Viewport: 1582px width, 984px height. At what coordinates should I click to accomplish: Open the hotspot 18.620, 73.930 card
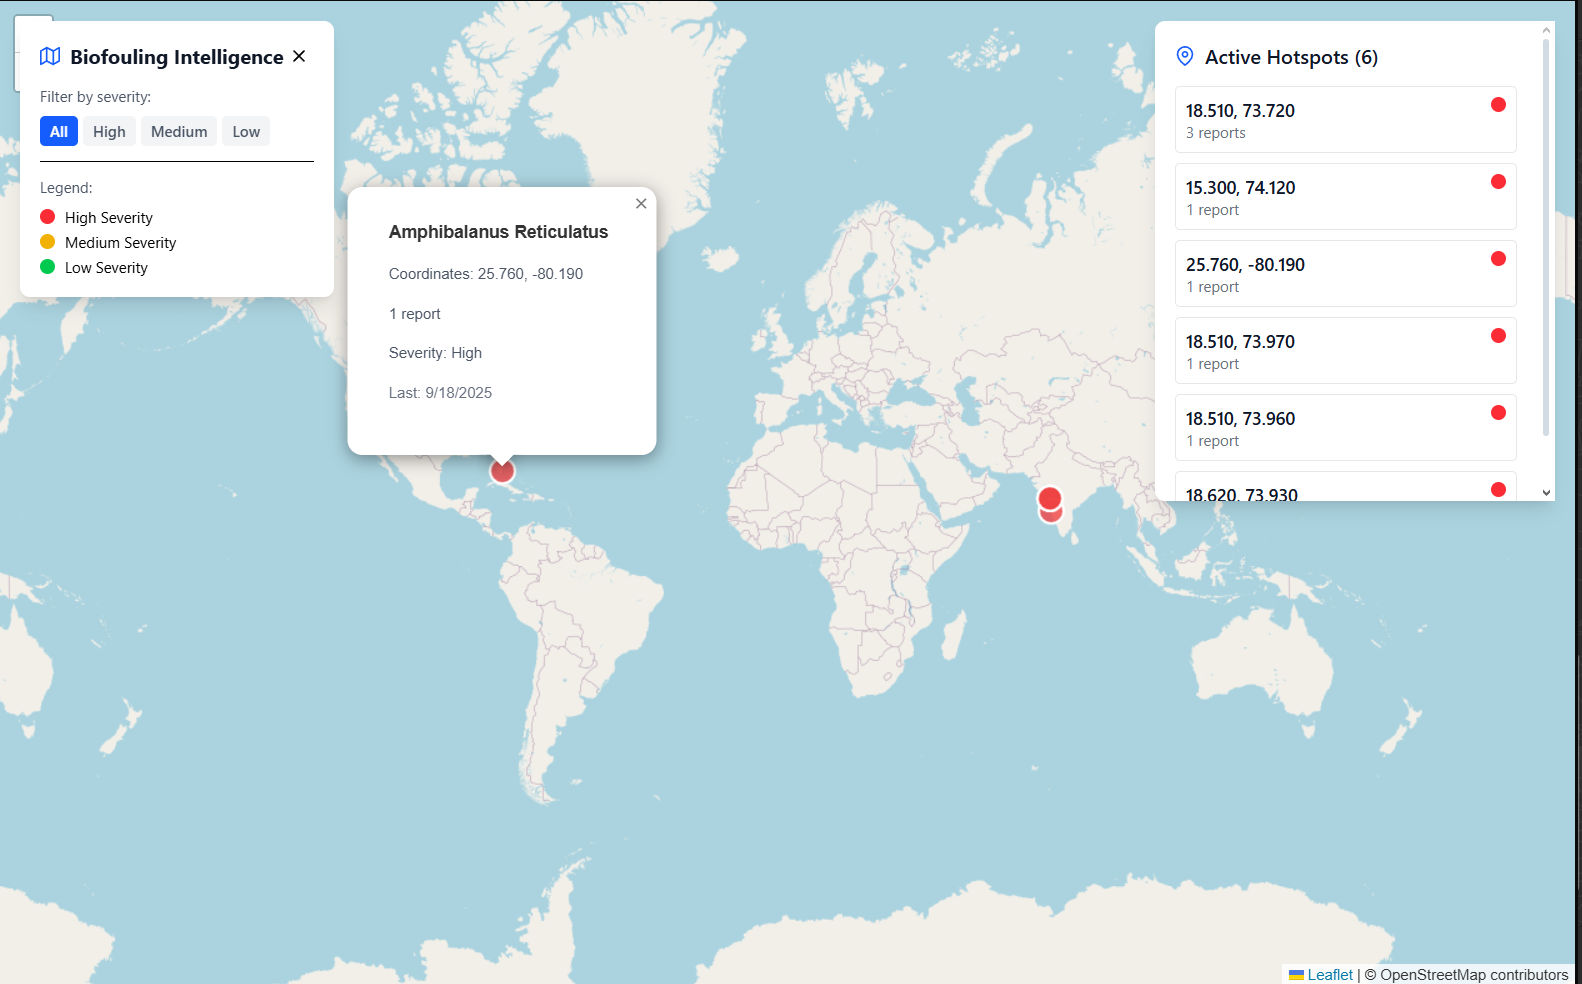[x=1345, y=487]
